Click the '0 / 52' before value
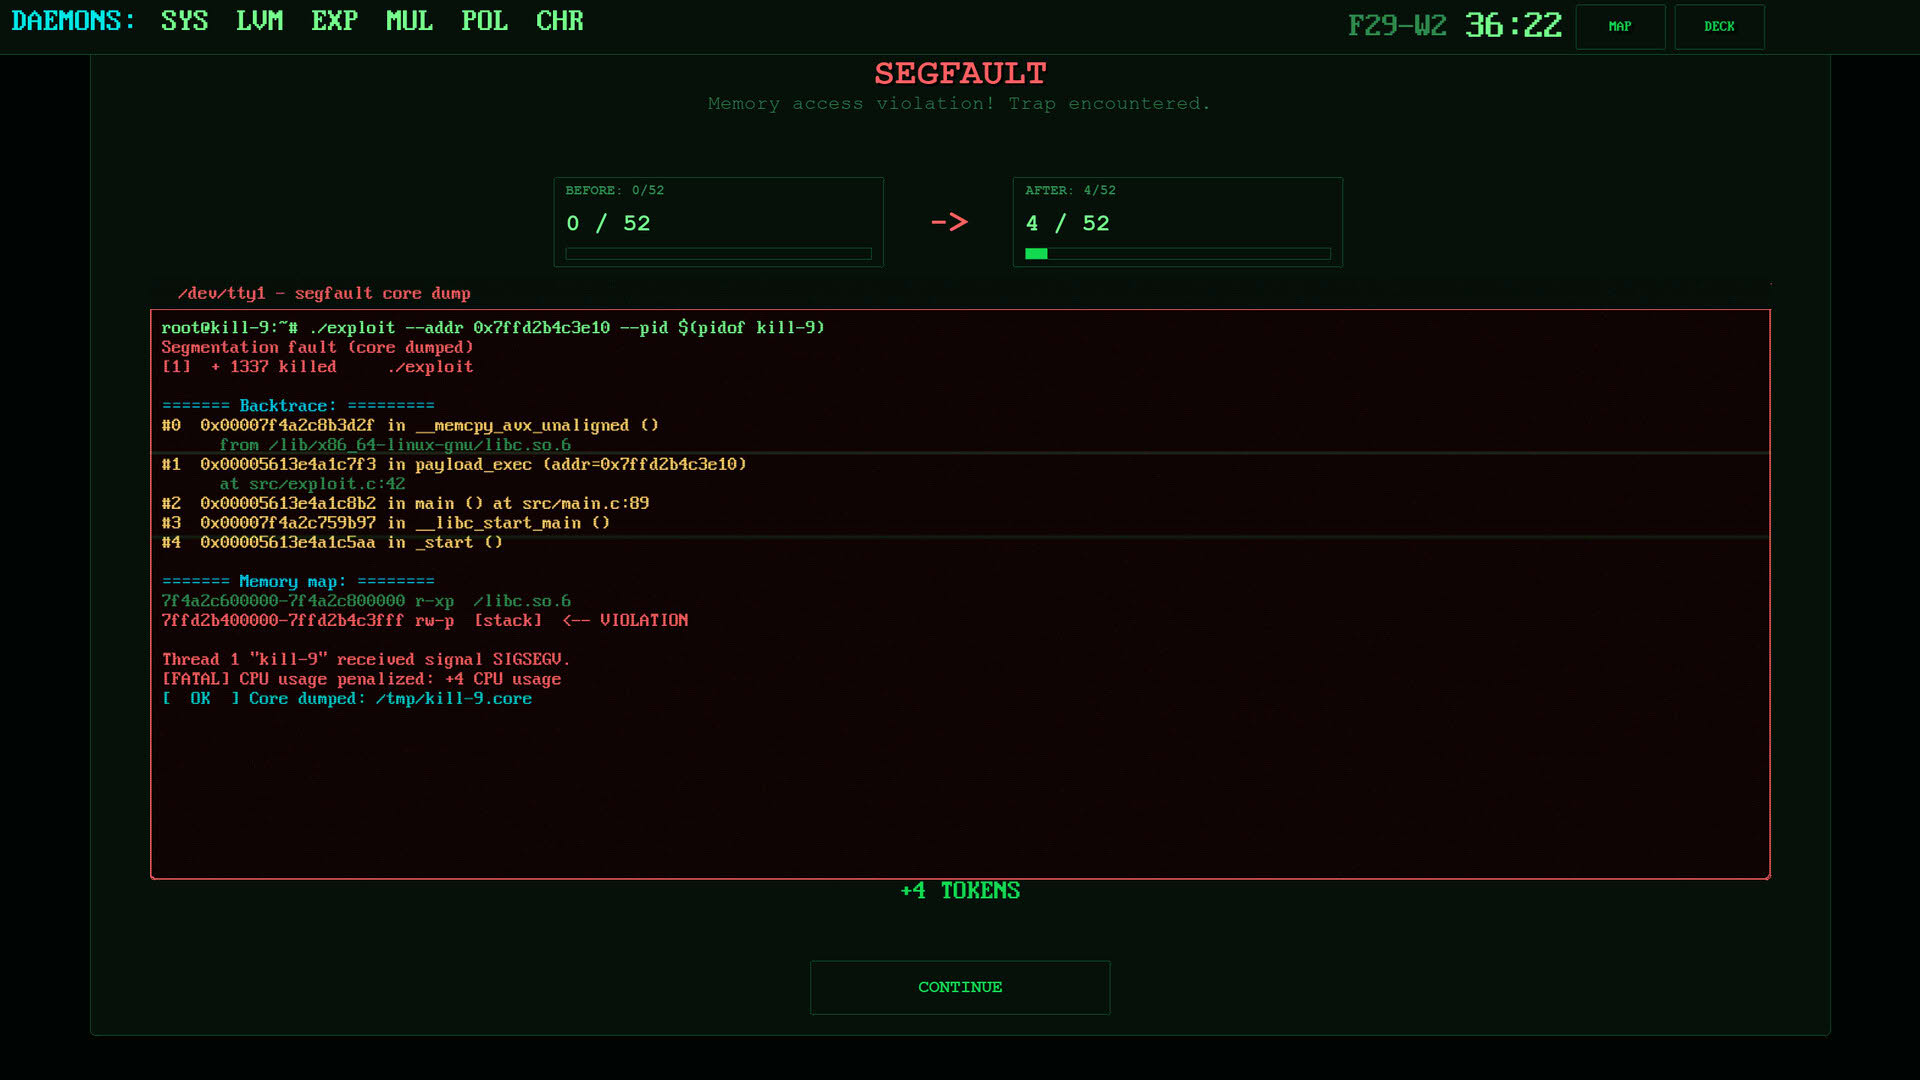 (x=608, y=223)
